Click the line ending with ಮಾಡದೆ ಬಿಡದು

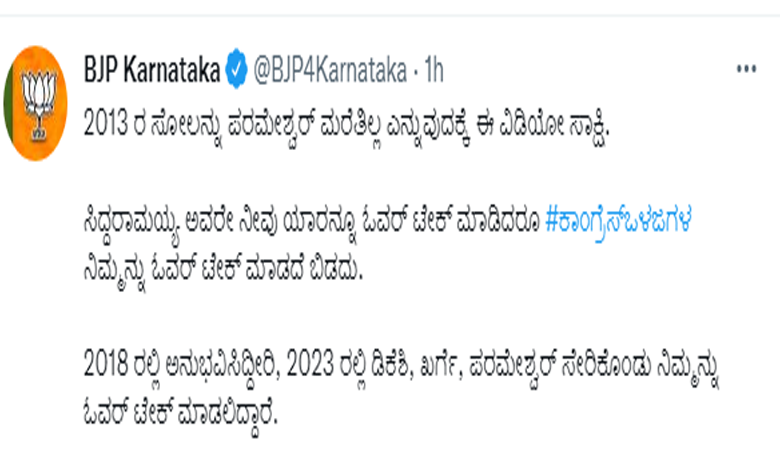(223, 271)
